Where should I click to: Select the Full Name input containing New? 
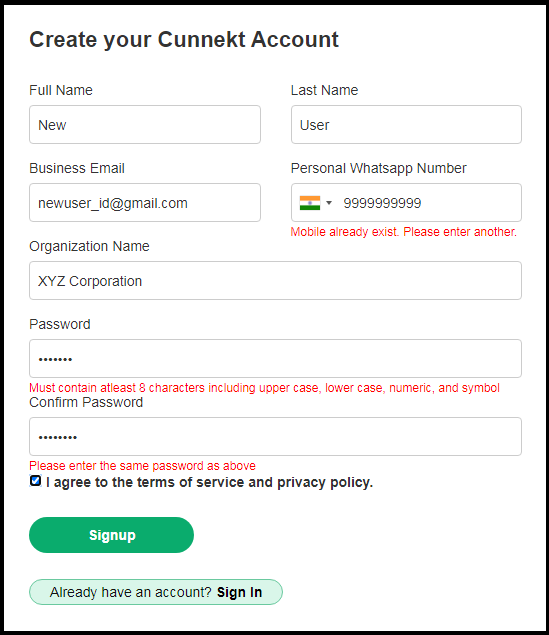pyautogui.click(x=145, y=125)
